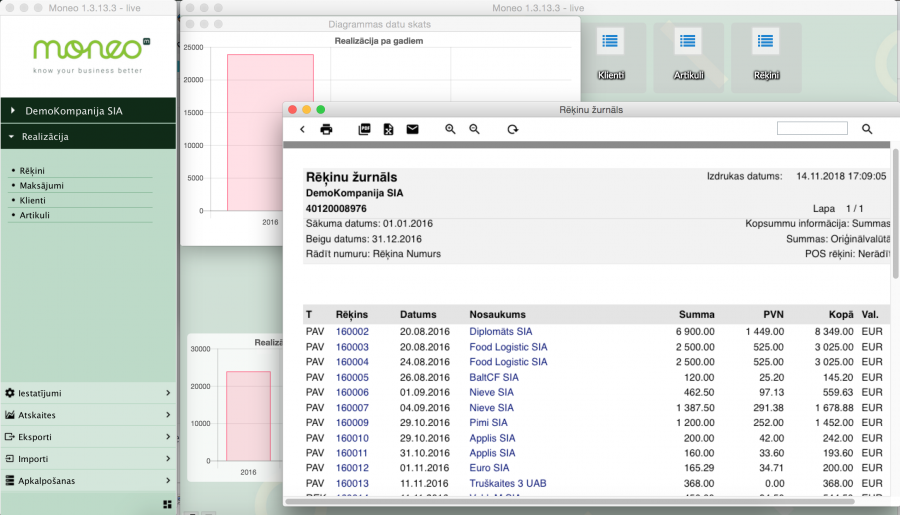Click the Food Logistic SIA link for invoice 160003
Screen dimensions: 900x515
(x=508, y=347)
